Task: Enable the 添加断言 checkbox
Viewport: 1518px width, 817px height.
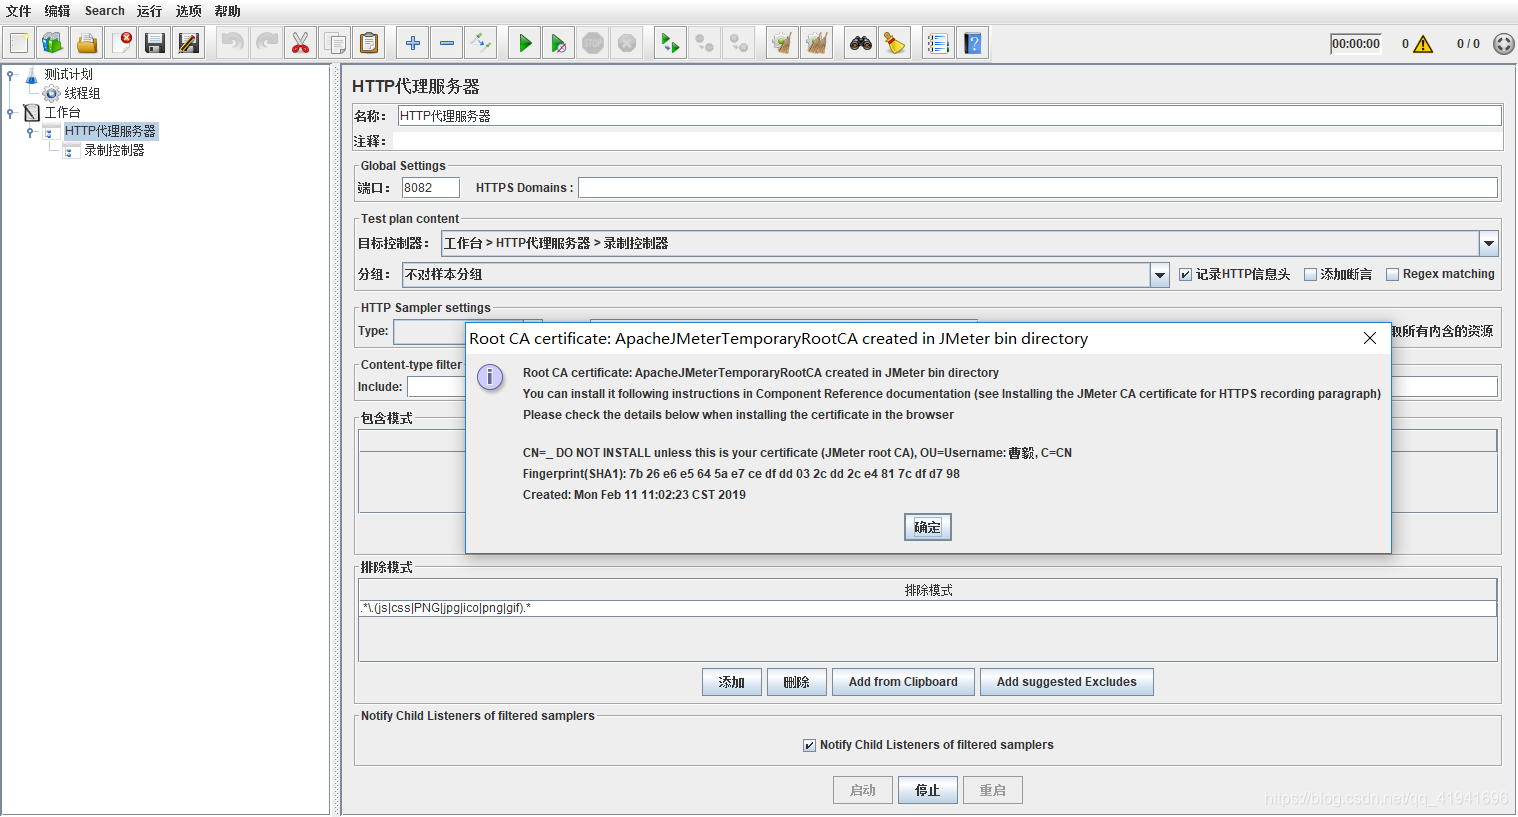Action: point(1310,274)
